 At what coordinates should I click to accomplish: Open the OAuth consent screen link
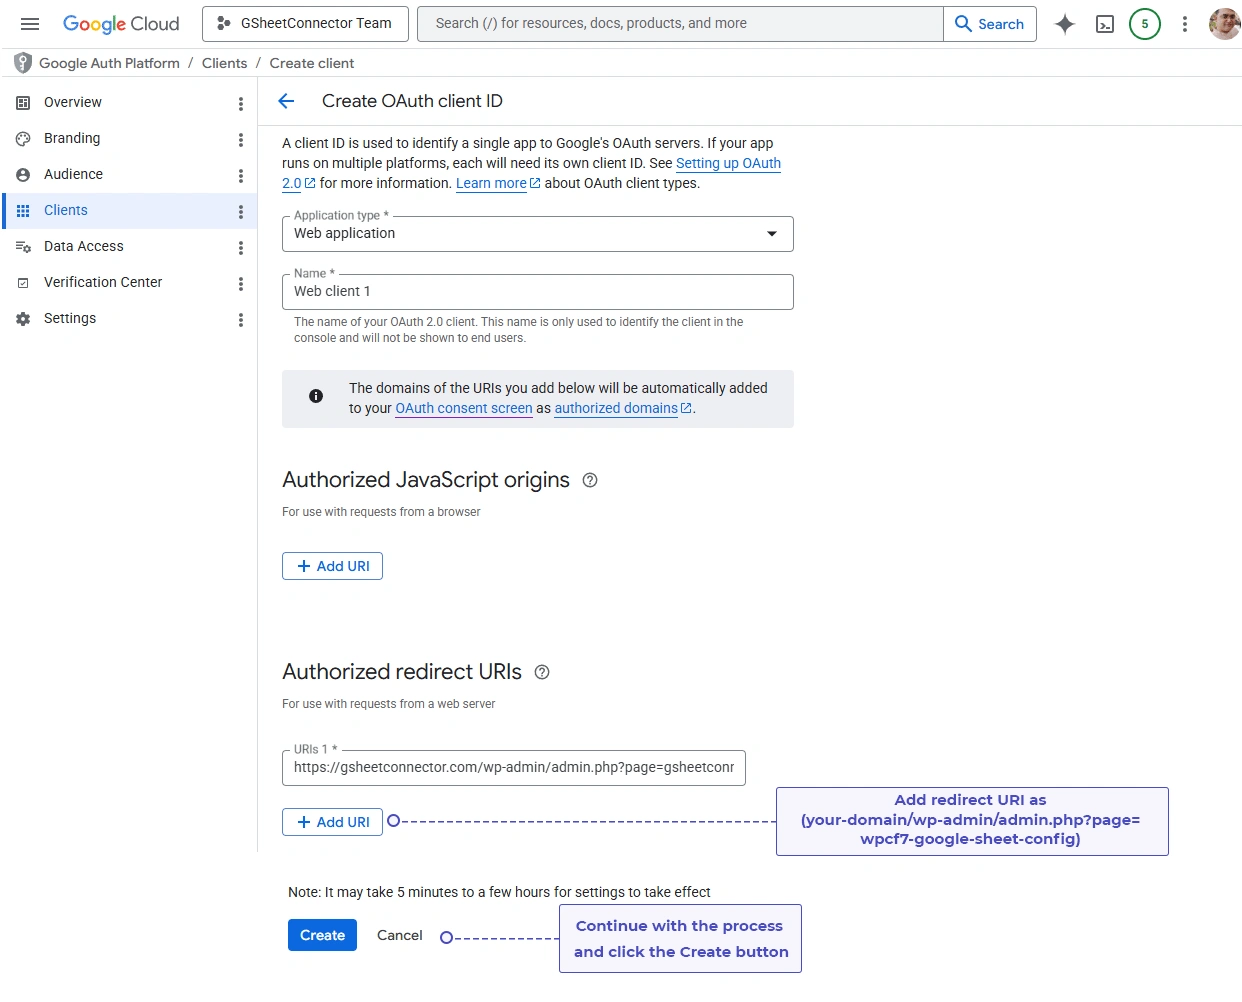[464, 408]
